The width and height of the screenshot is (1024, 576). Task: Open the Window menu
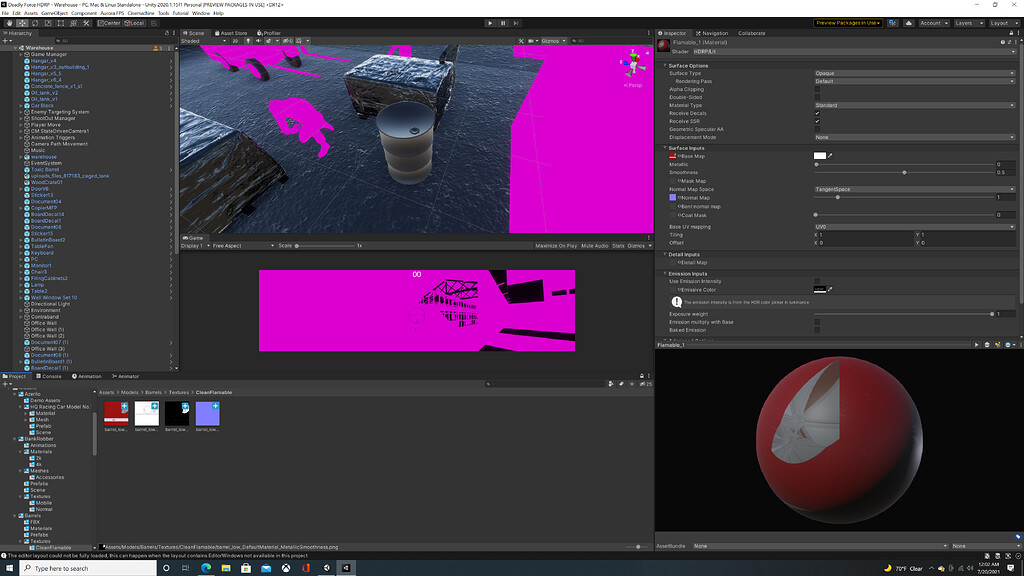click(x=196, y=14)
